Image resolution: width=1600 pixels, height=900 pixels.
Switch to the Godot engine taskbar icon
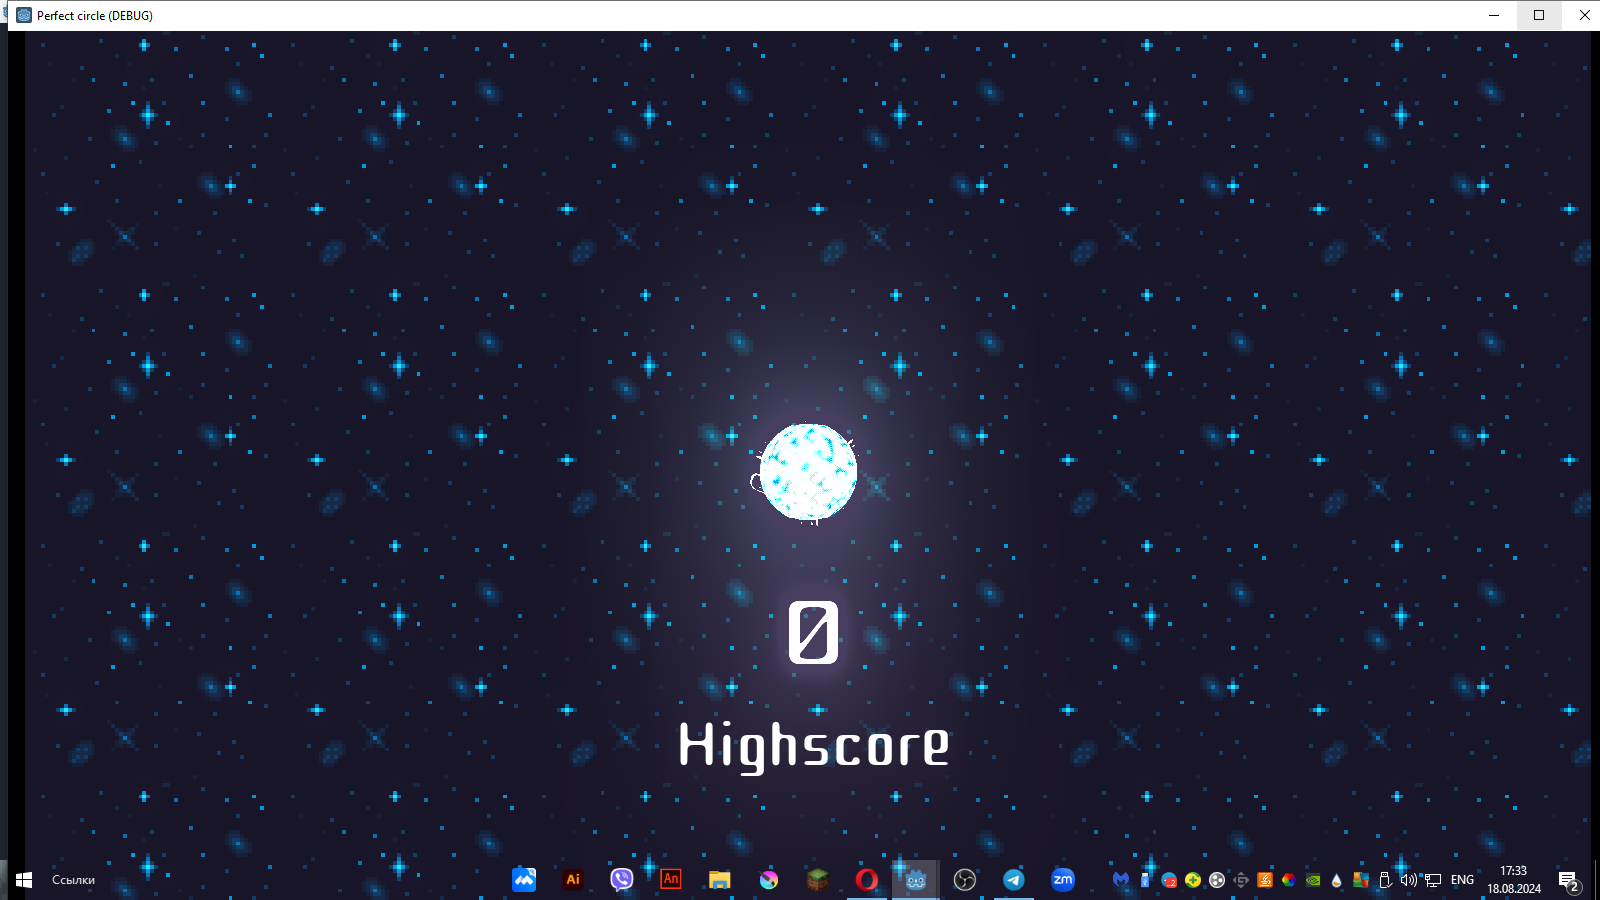pyautogui.click(x=916, y=880)
